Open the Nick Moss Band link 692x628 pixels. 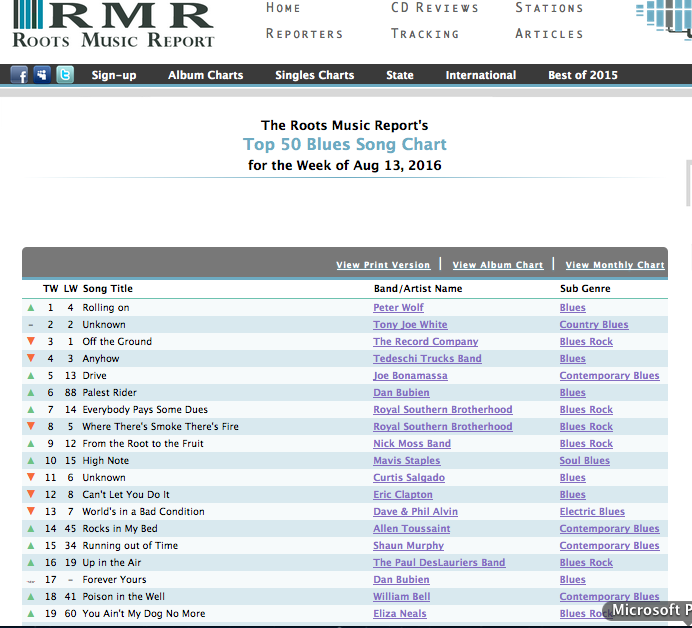point(412,444)
